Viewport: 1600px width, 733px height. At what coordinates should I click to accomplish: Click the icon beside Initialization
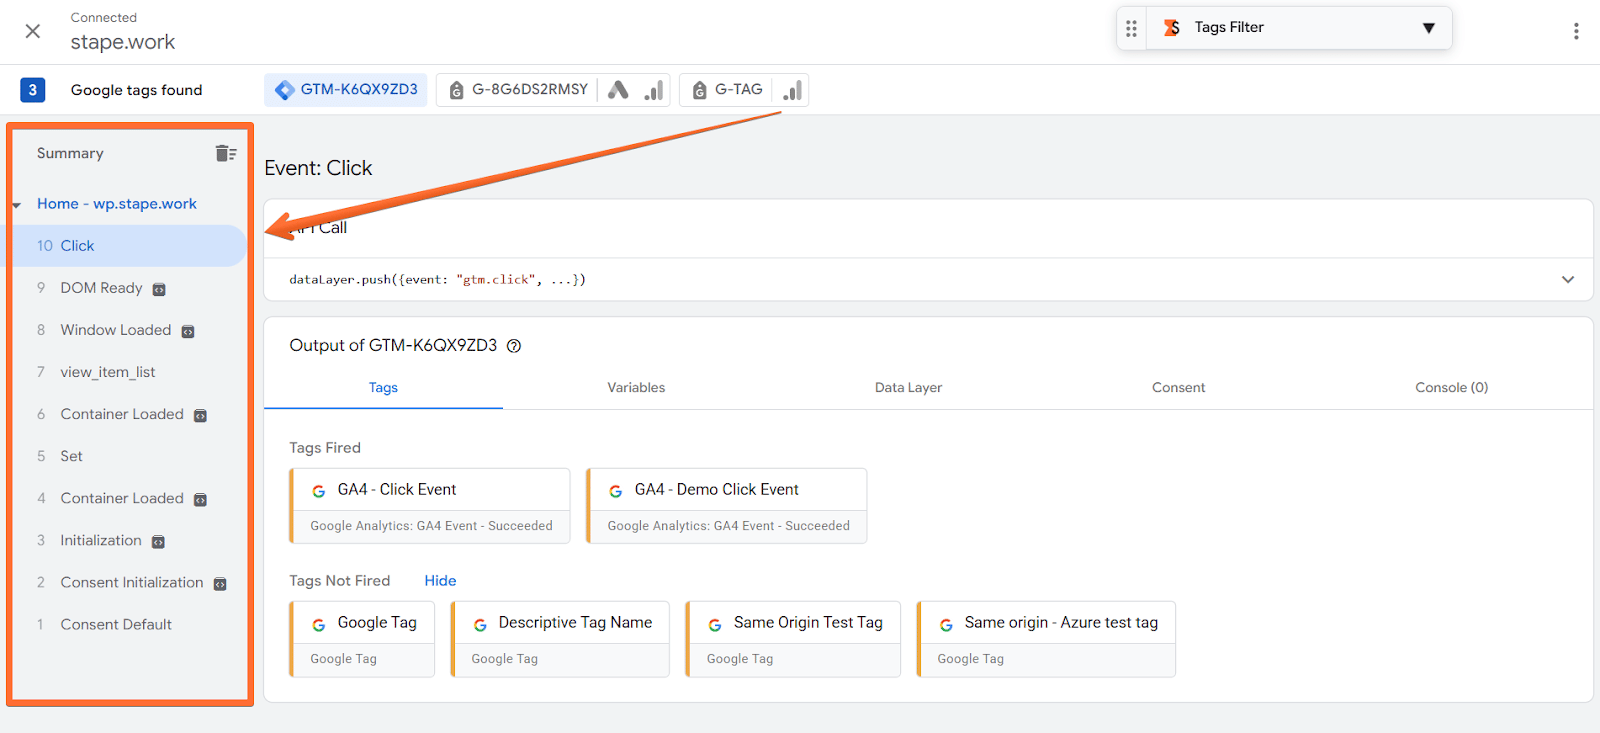(x=158, y=542)
